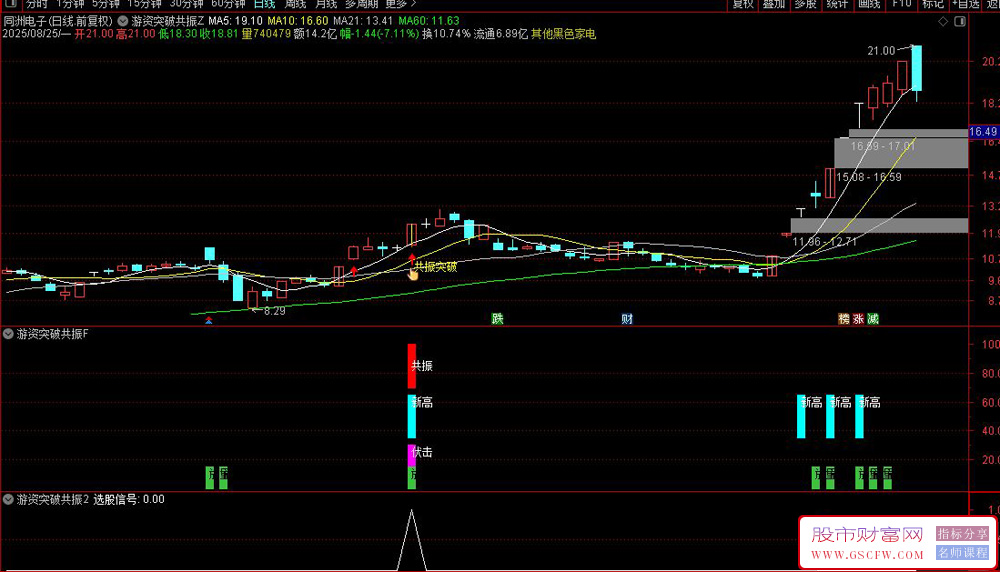Click the white 选股信号 spike peak
The width and height of the screenshot is (1000, 572).
click(411, 511)
